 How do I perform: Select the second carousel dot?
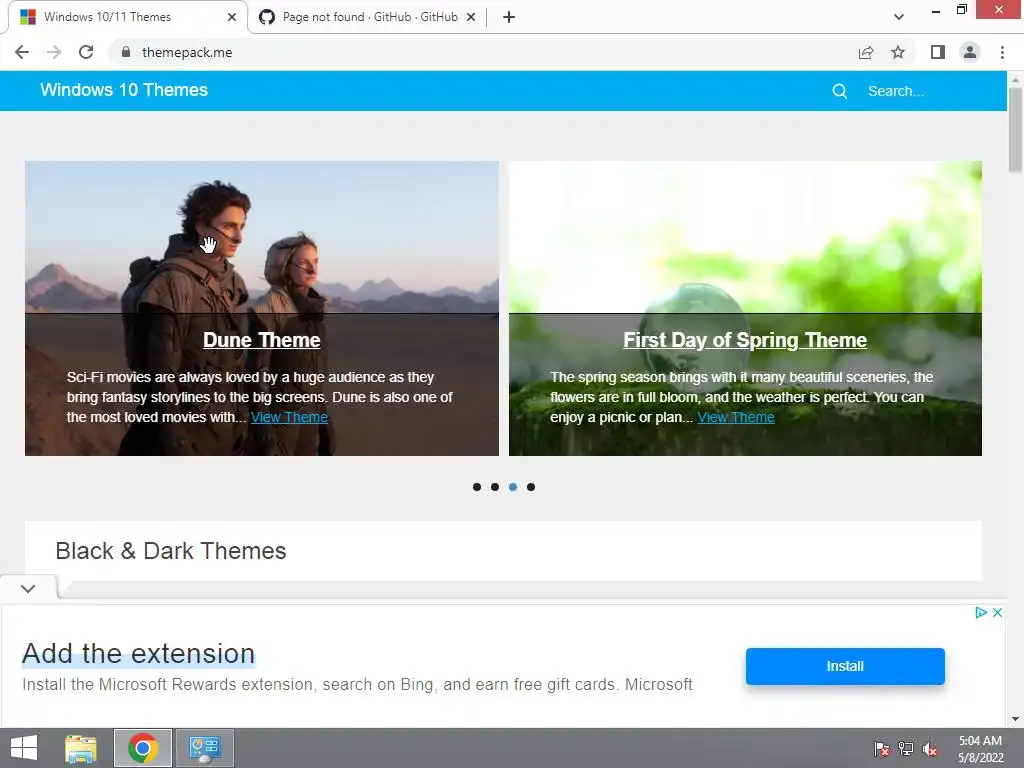495,487
